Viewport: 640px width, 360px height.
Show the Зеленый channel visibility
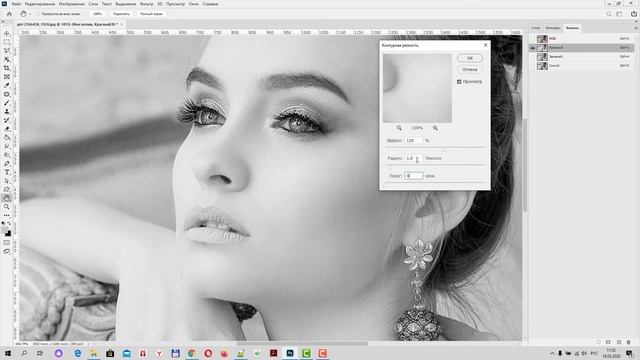point(533,57)
